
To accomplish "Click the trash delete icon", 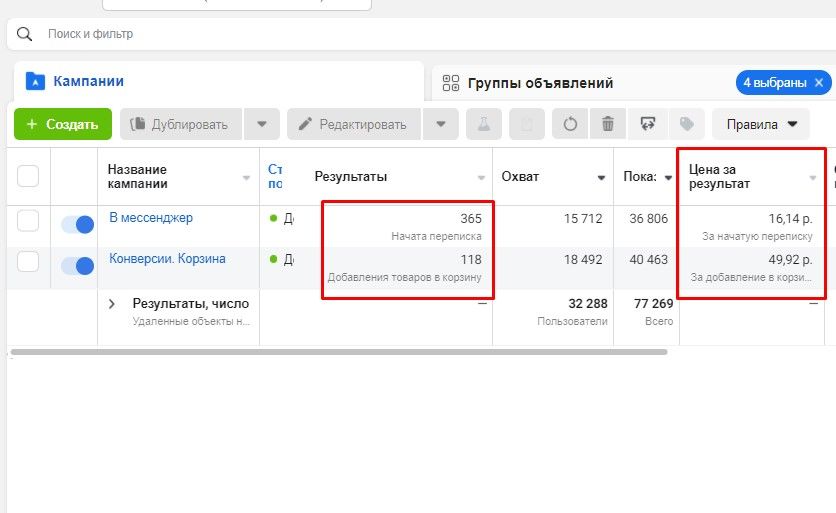I will coord(608,124).
